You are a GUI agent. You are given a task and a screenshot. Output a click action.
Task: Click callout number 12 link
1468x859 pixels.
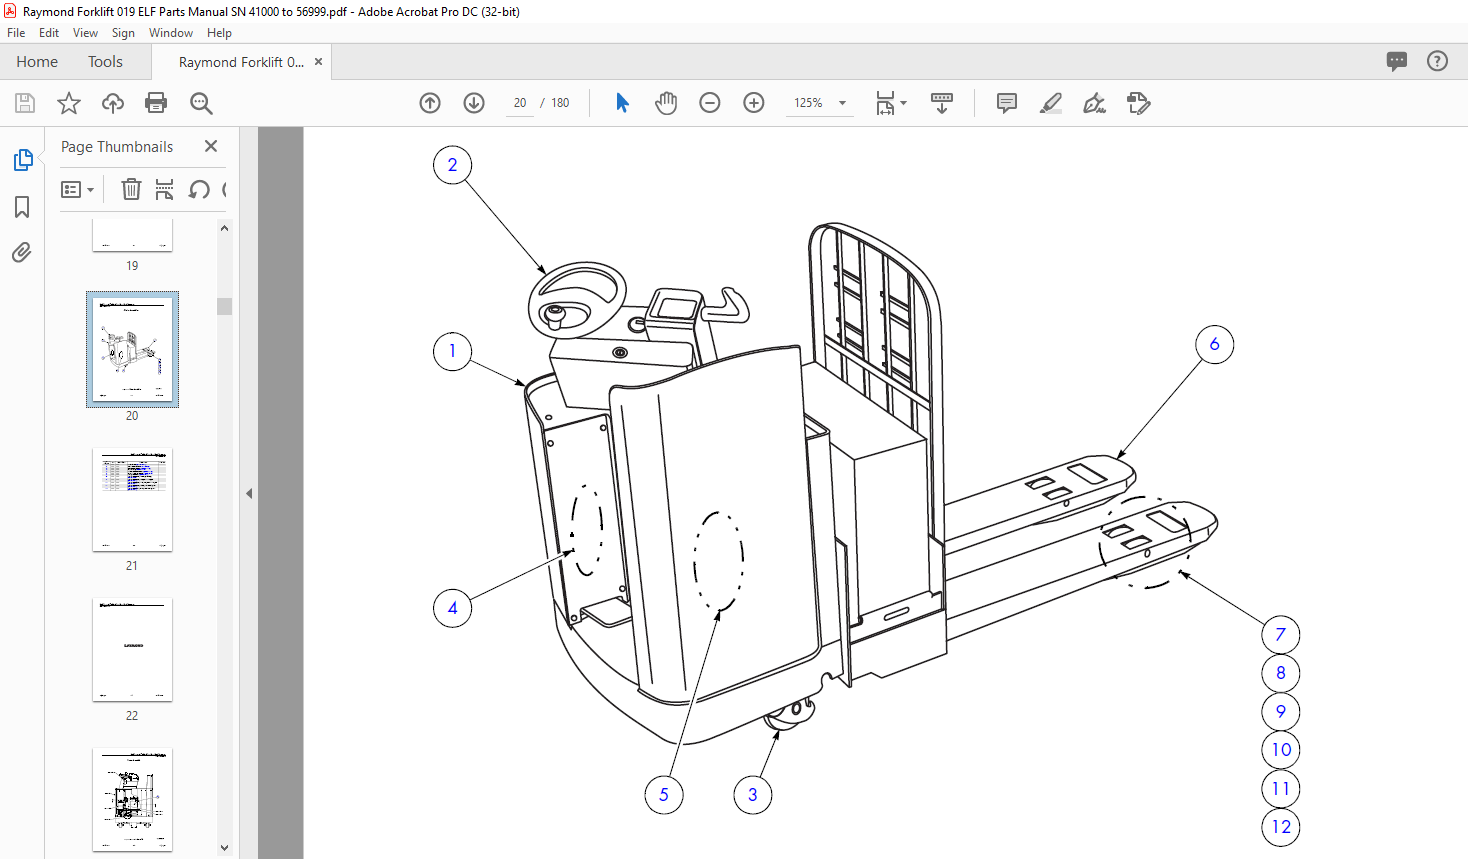tap(1281, 827)
